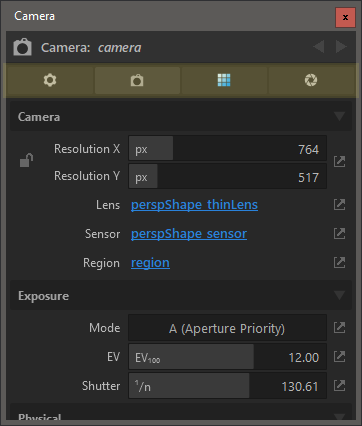Click the pop-out icon next to Lens
Viewport: 362px width, 426px height.
[x=339, y=204]
